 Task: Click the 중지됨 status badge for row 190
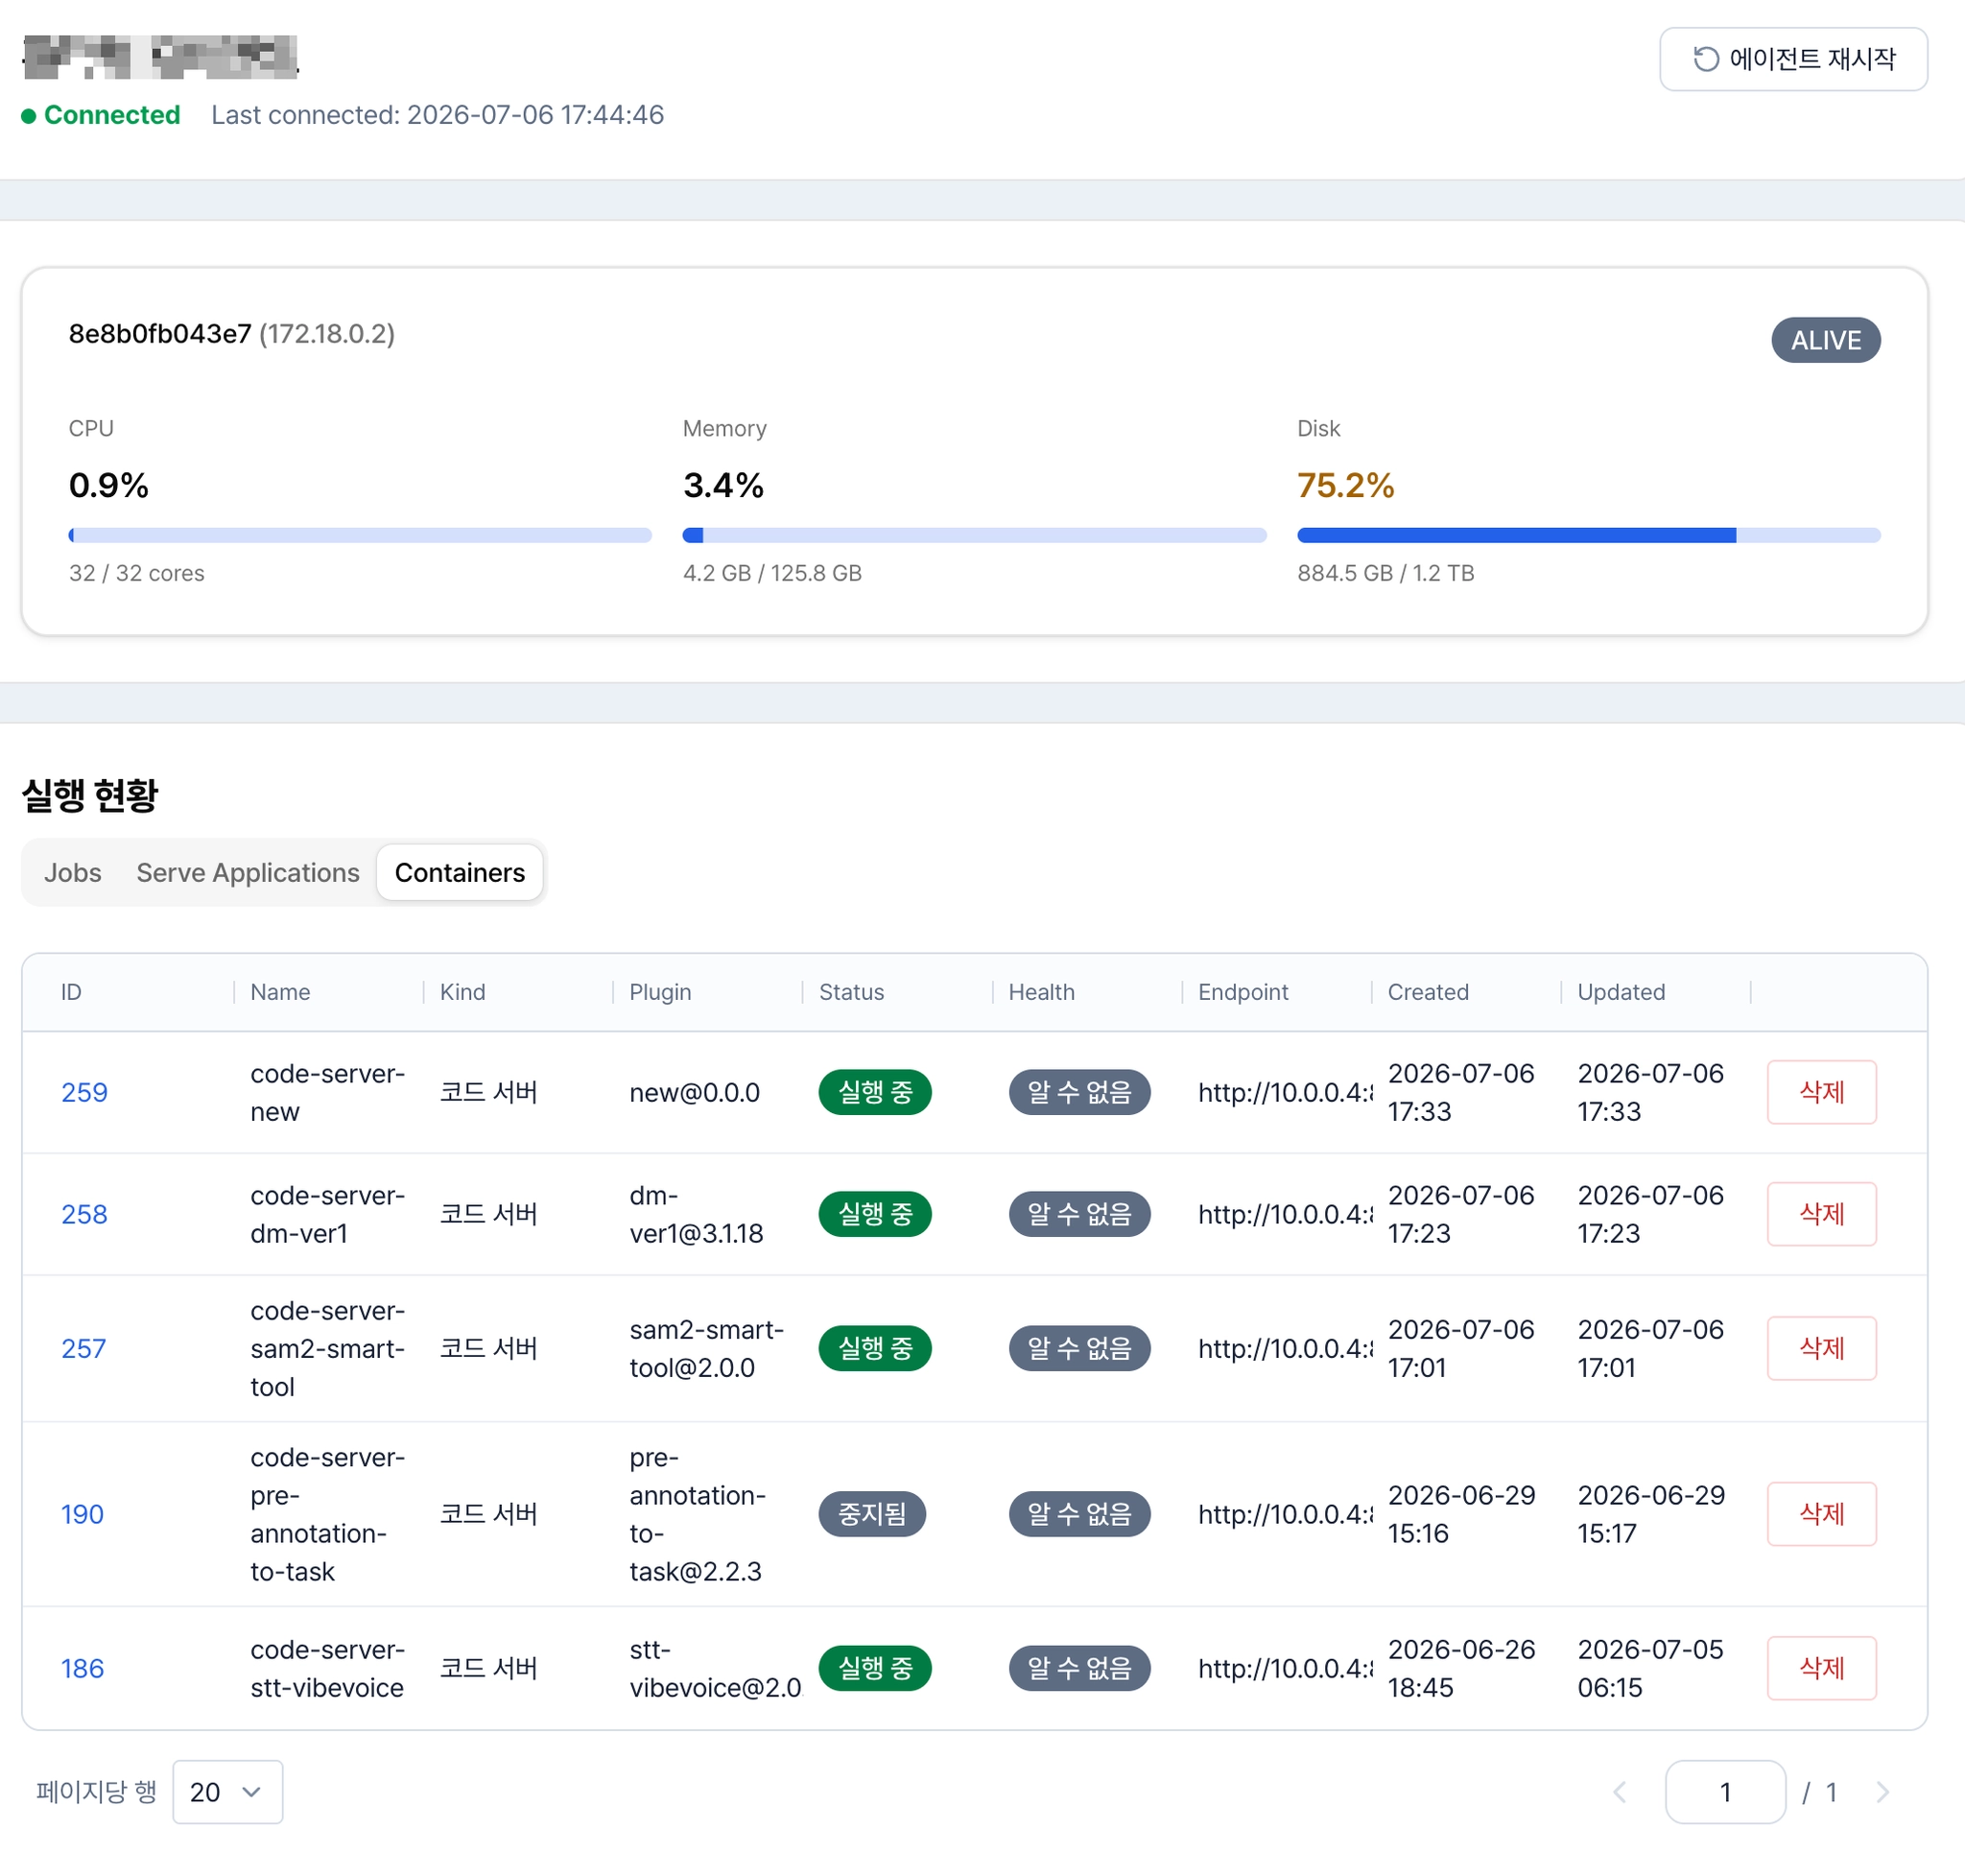872,1514
